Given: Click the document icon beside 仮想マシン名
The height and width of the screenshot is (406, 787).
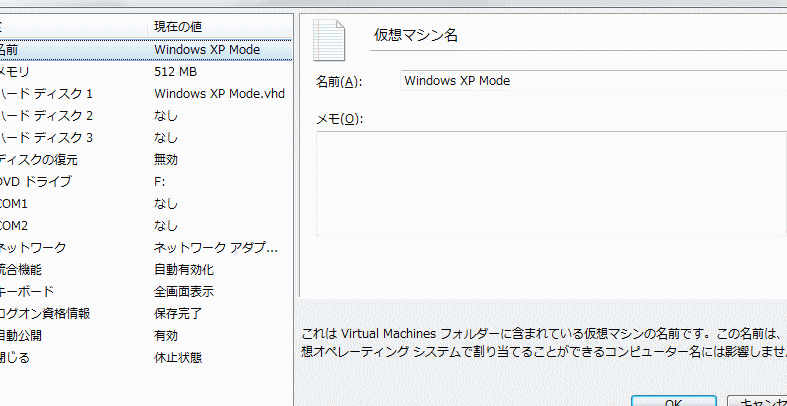Looking at the screenshot, I should tap(328, 39).
